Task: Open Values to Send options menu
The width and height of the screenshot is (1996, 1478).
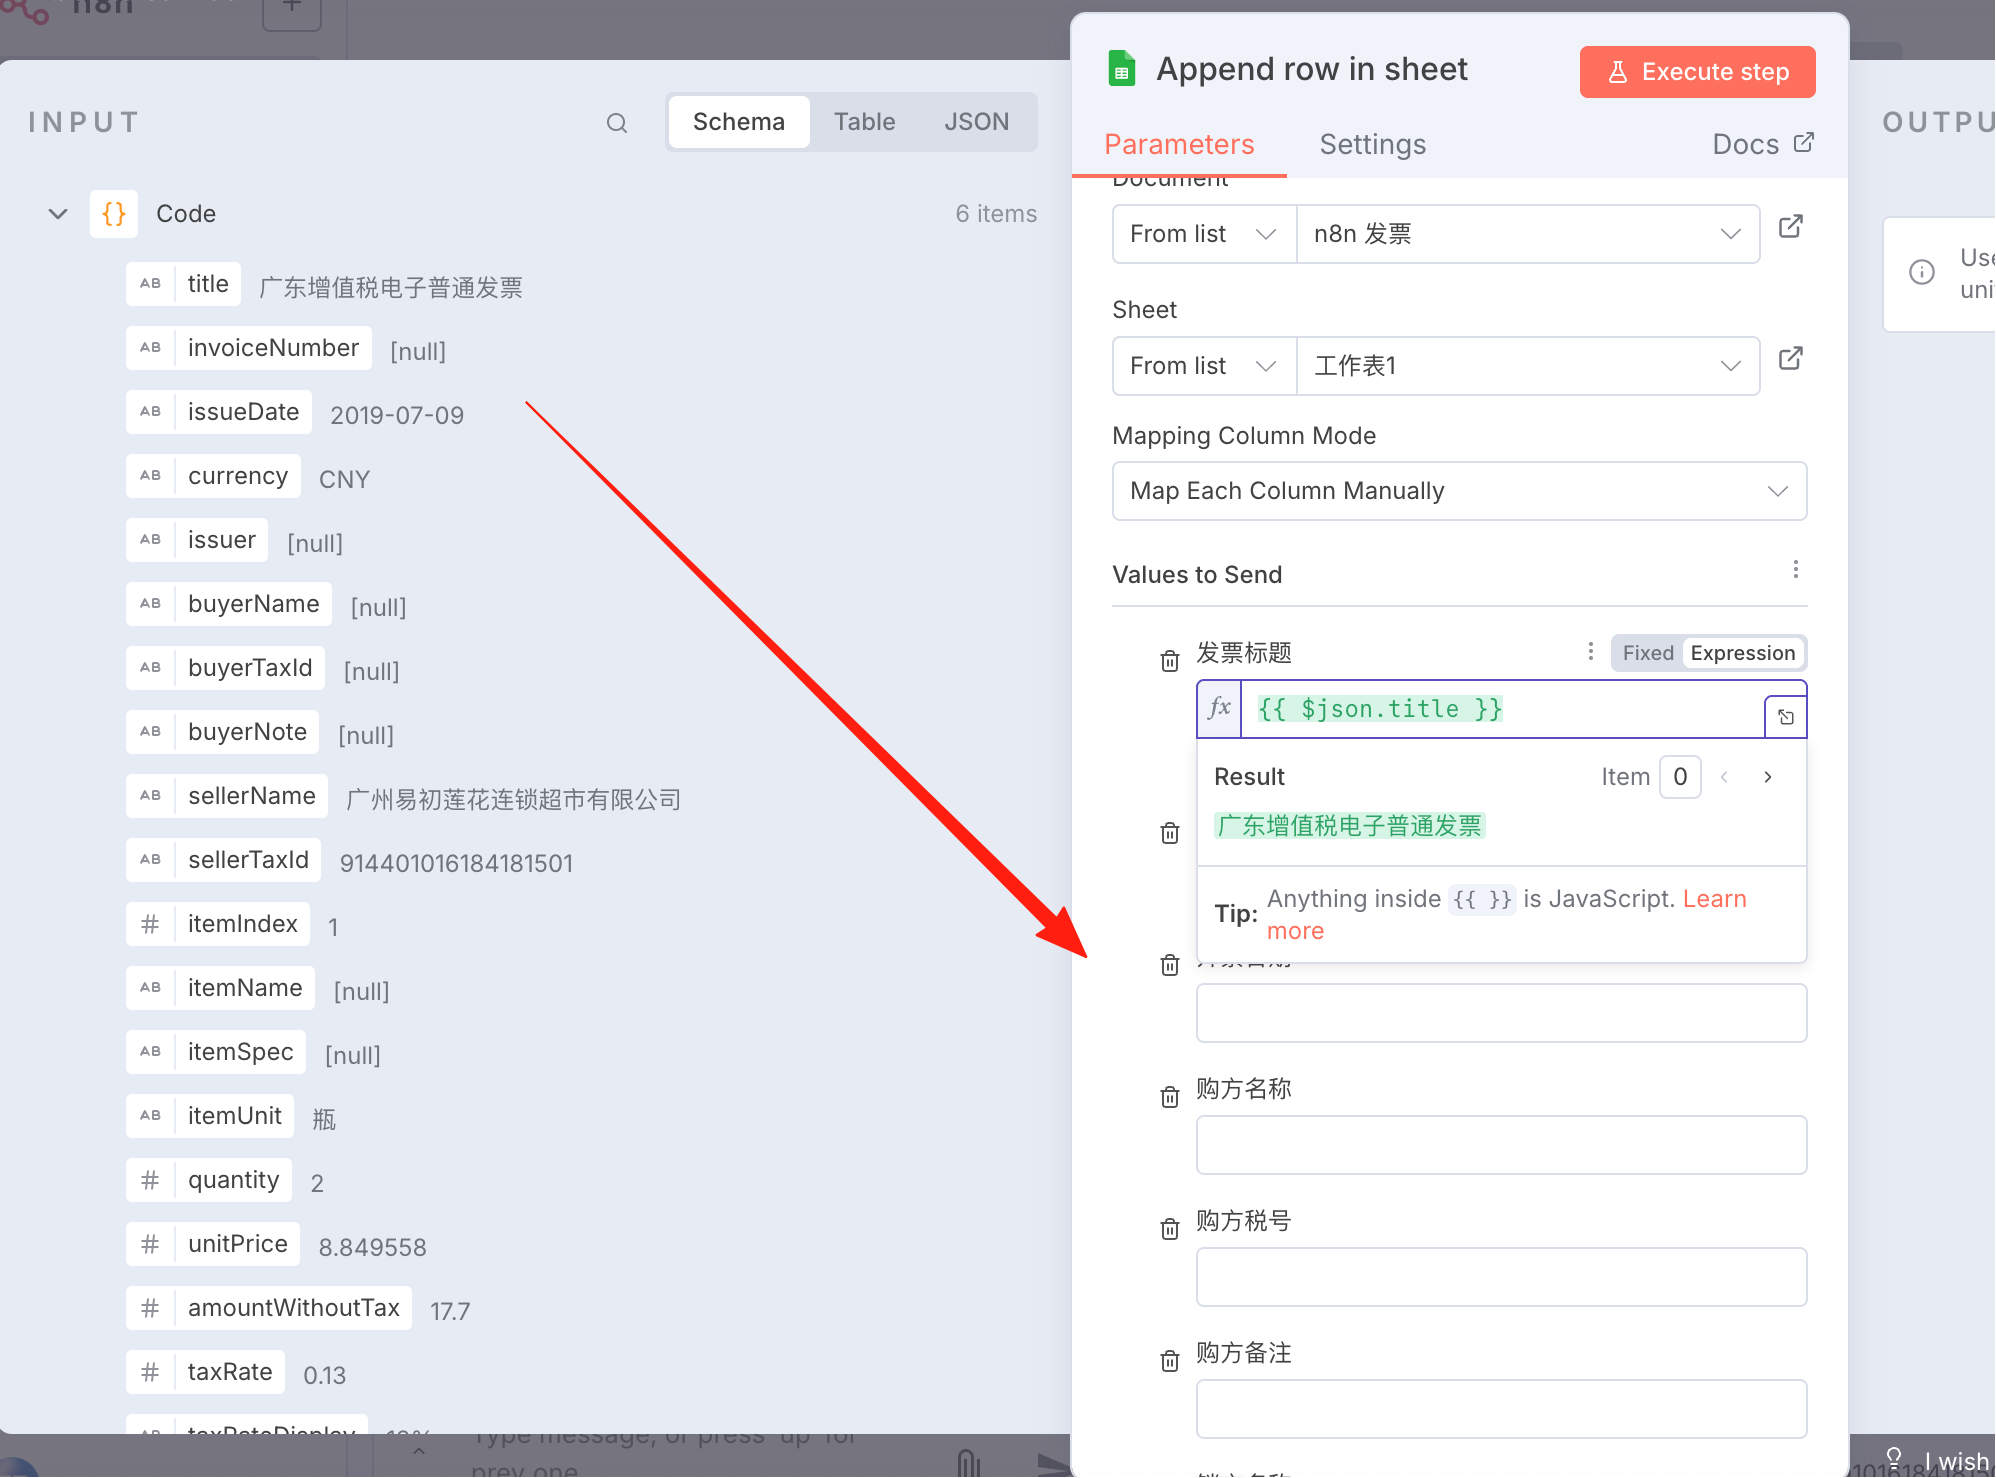Action: 1796,569
